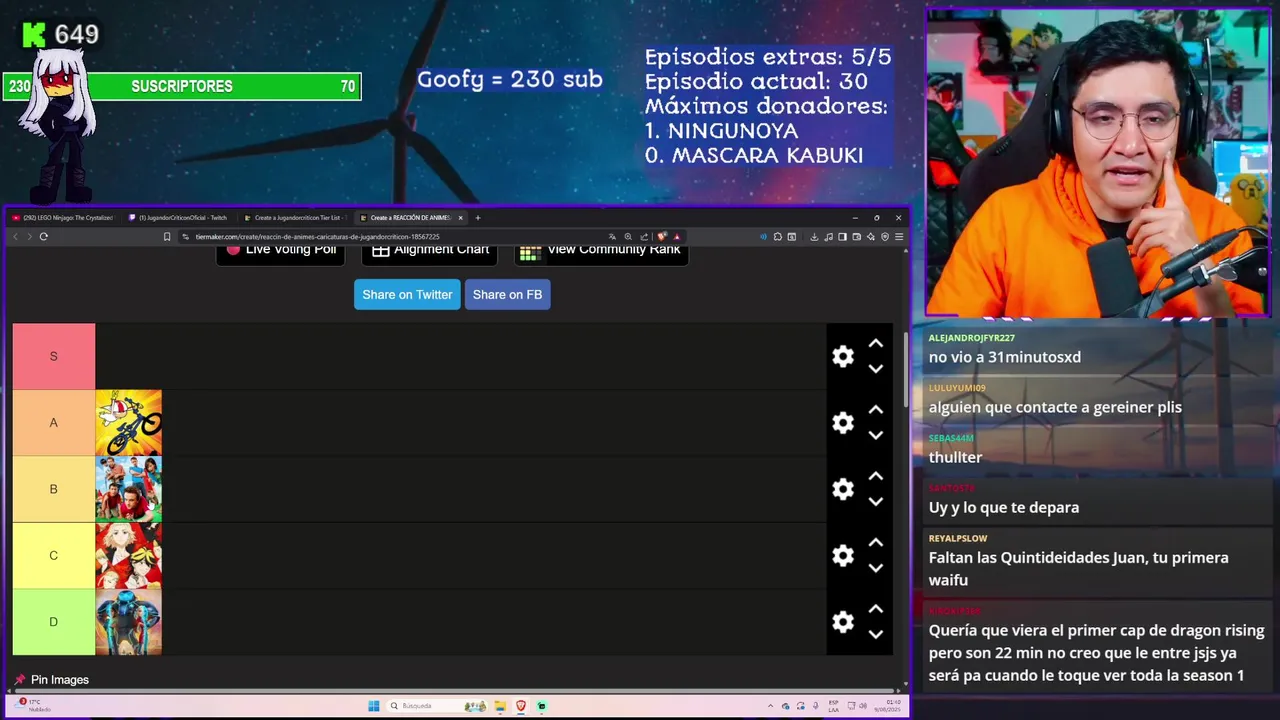The image size is (1280, 720).
Task: Select the bicycle cartoon image in A tier
Action: [x=129, y=423]
